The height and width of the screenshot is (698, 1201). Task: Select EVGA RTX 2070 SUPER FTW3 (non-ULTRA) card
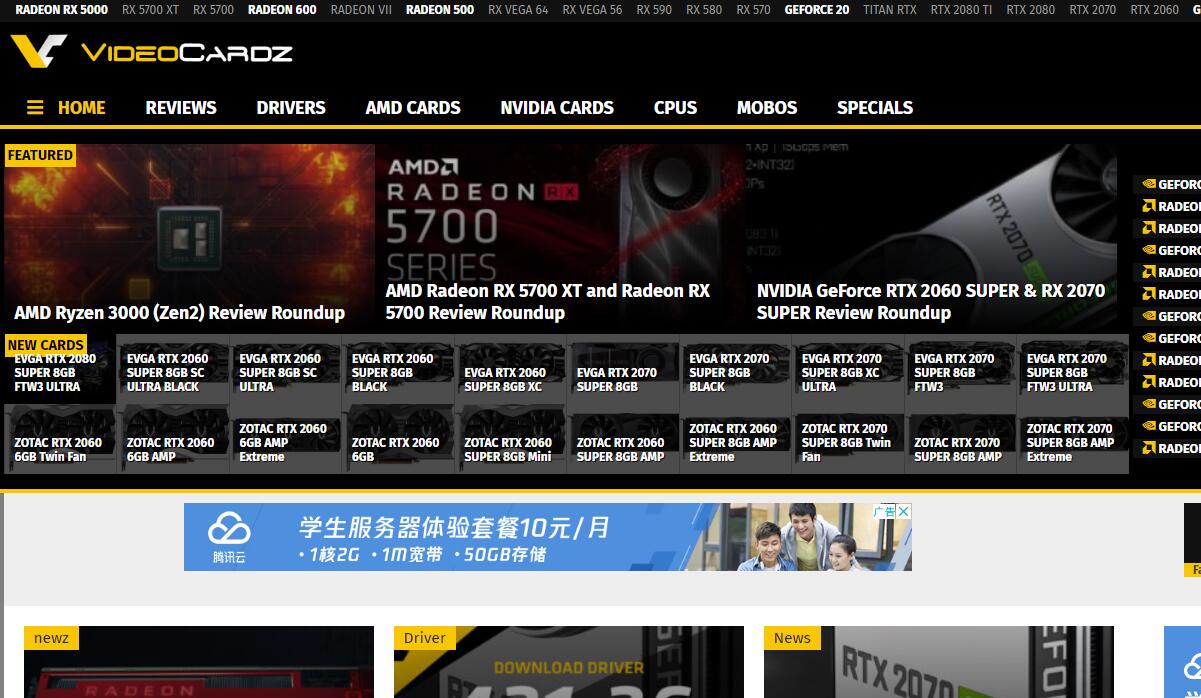[960, 369]
